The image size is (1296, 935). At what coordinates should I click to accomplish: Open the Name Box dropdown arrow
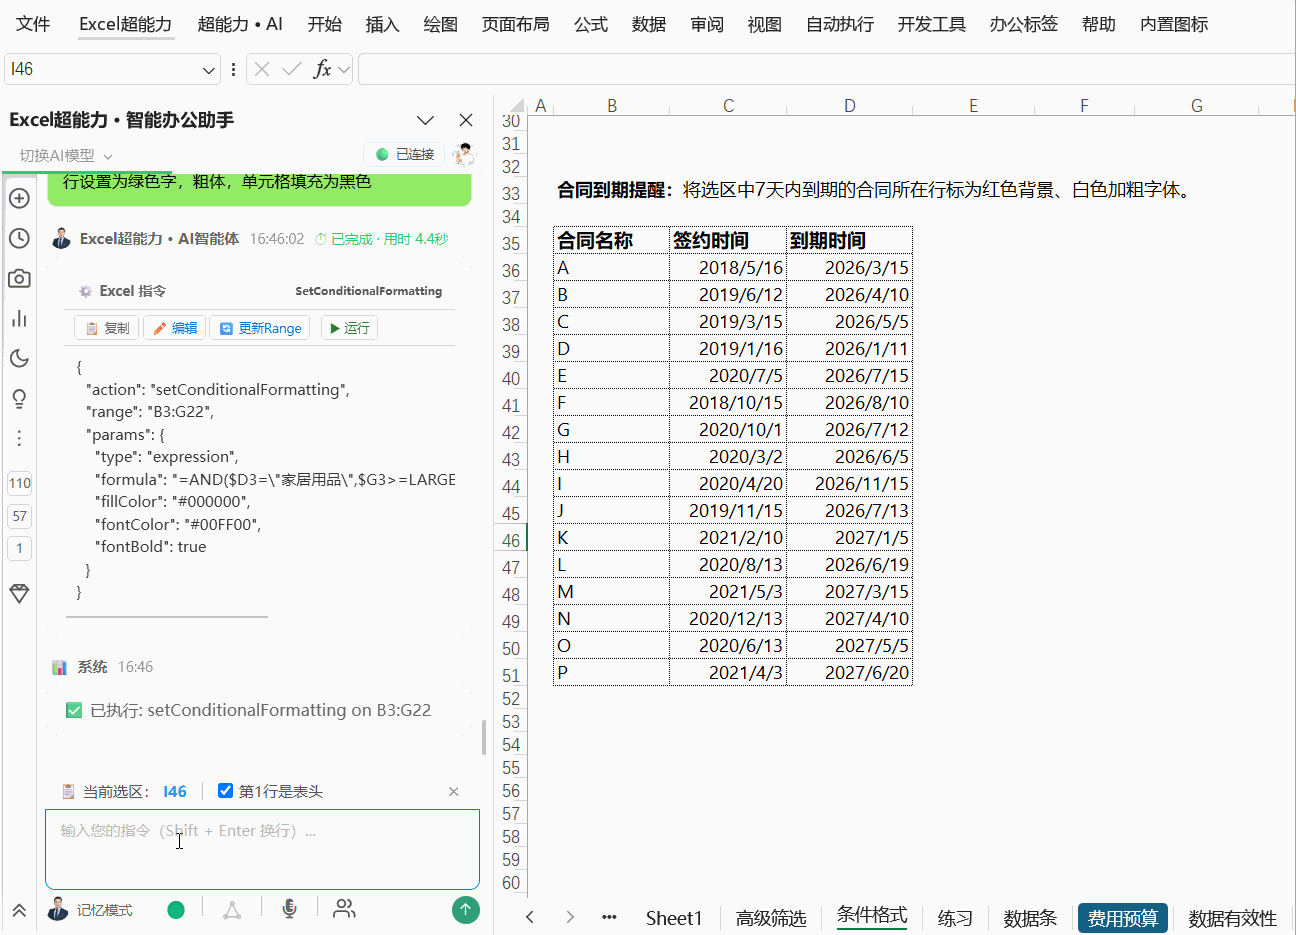point(209,69)
